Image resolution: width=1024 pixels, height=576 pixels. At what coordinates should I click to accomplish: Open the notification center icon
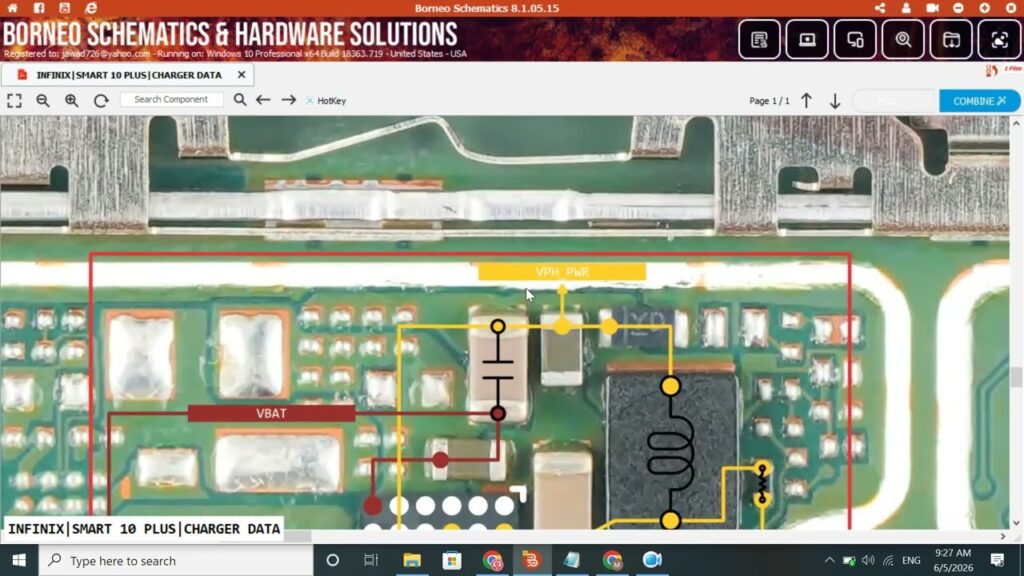point(997,560)
